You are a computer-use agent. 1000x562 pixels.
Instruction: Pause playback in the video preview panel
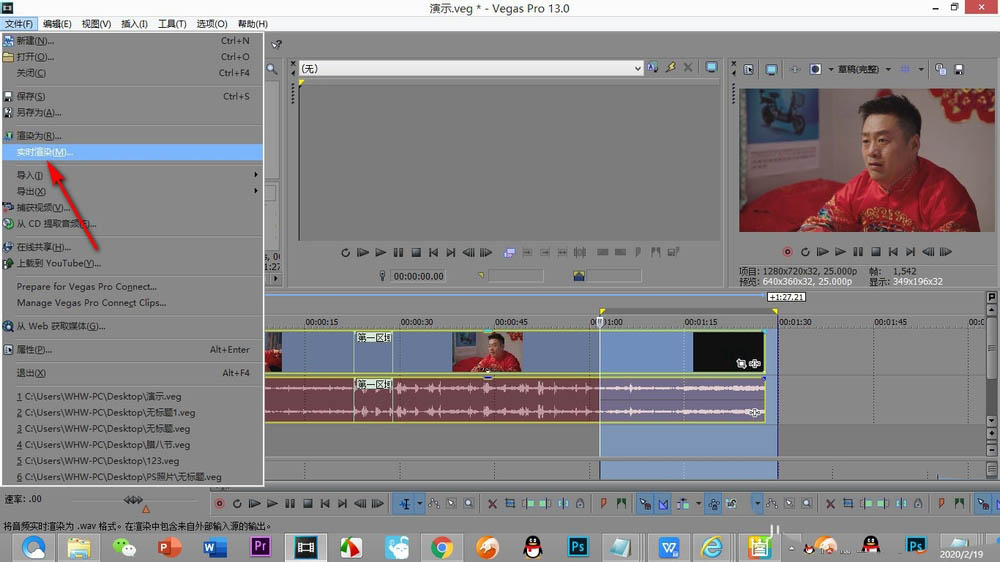pyautogui.click(x=858, y=252)
